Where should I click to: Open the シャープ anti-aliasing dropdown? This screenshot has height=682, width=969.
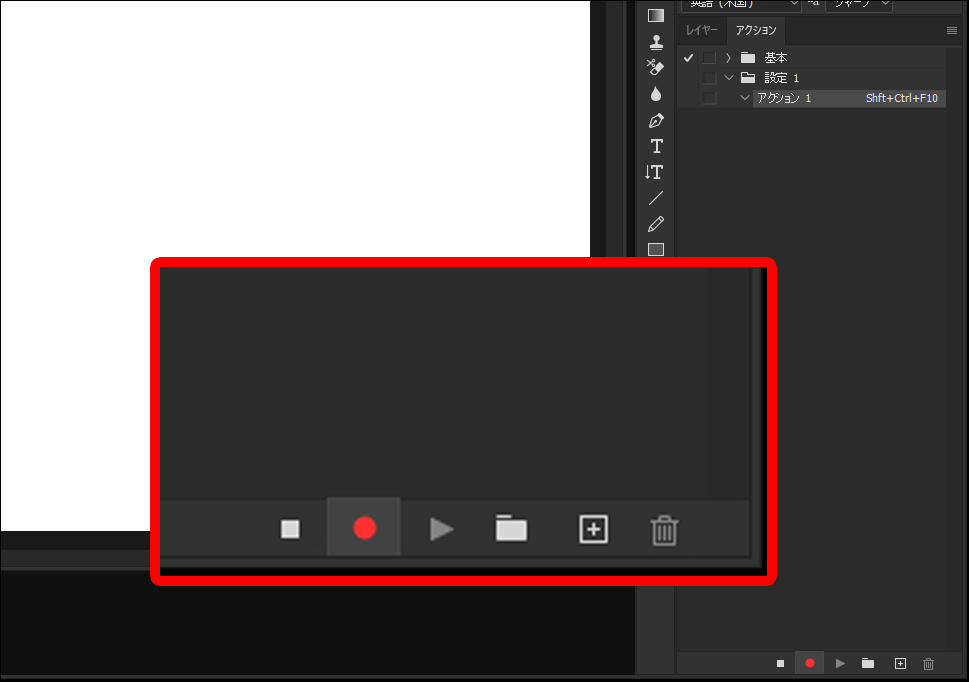coord(861,4)
